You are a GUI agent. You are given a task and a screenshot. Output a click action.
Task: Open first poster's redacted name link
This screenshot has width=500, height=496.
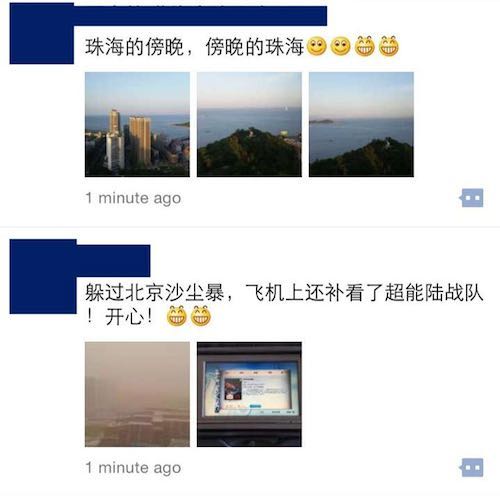(200, 15)
